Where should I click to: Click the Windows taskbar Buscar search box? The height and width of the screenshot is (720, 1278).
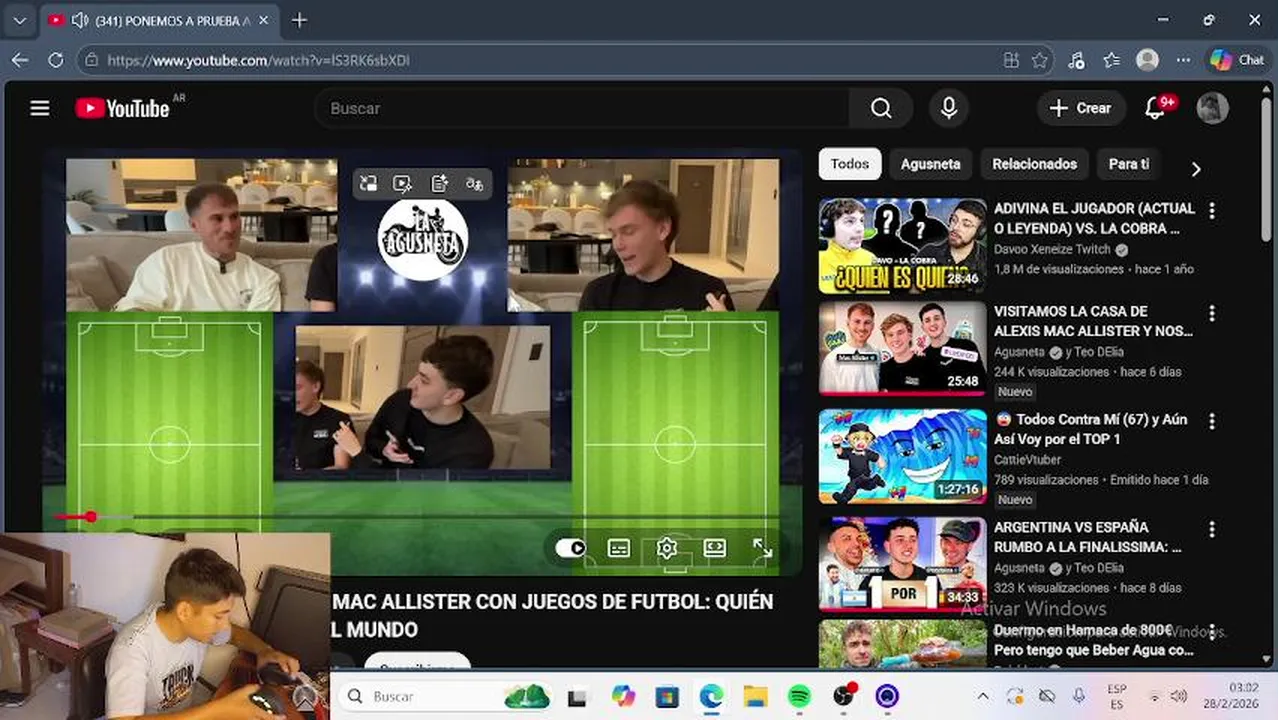click(x=445, y=696)
